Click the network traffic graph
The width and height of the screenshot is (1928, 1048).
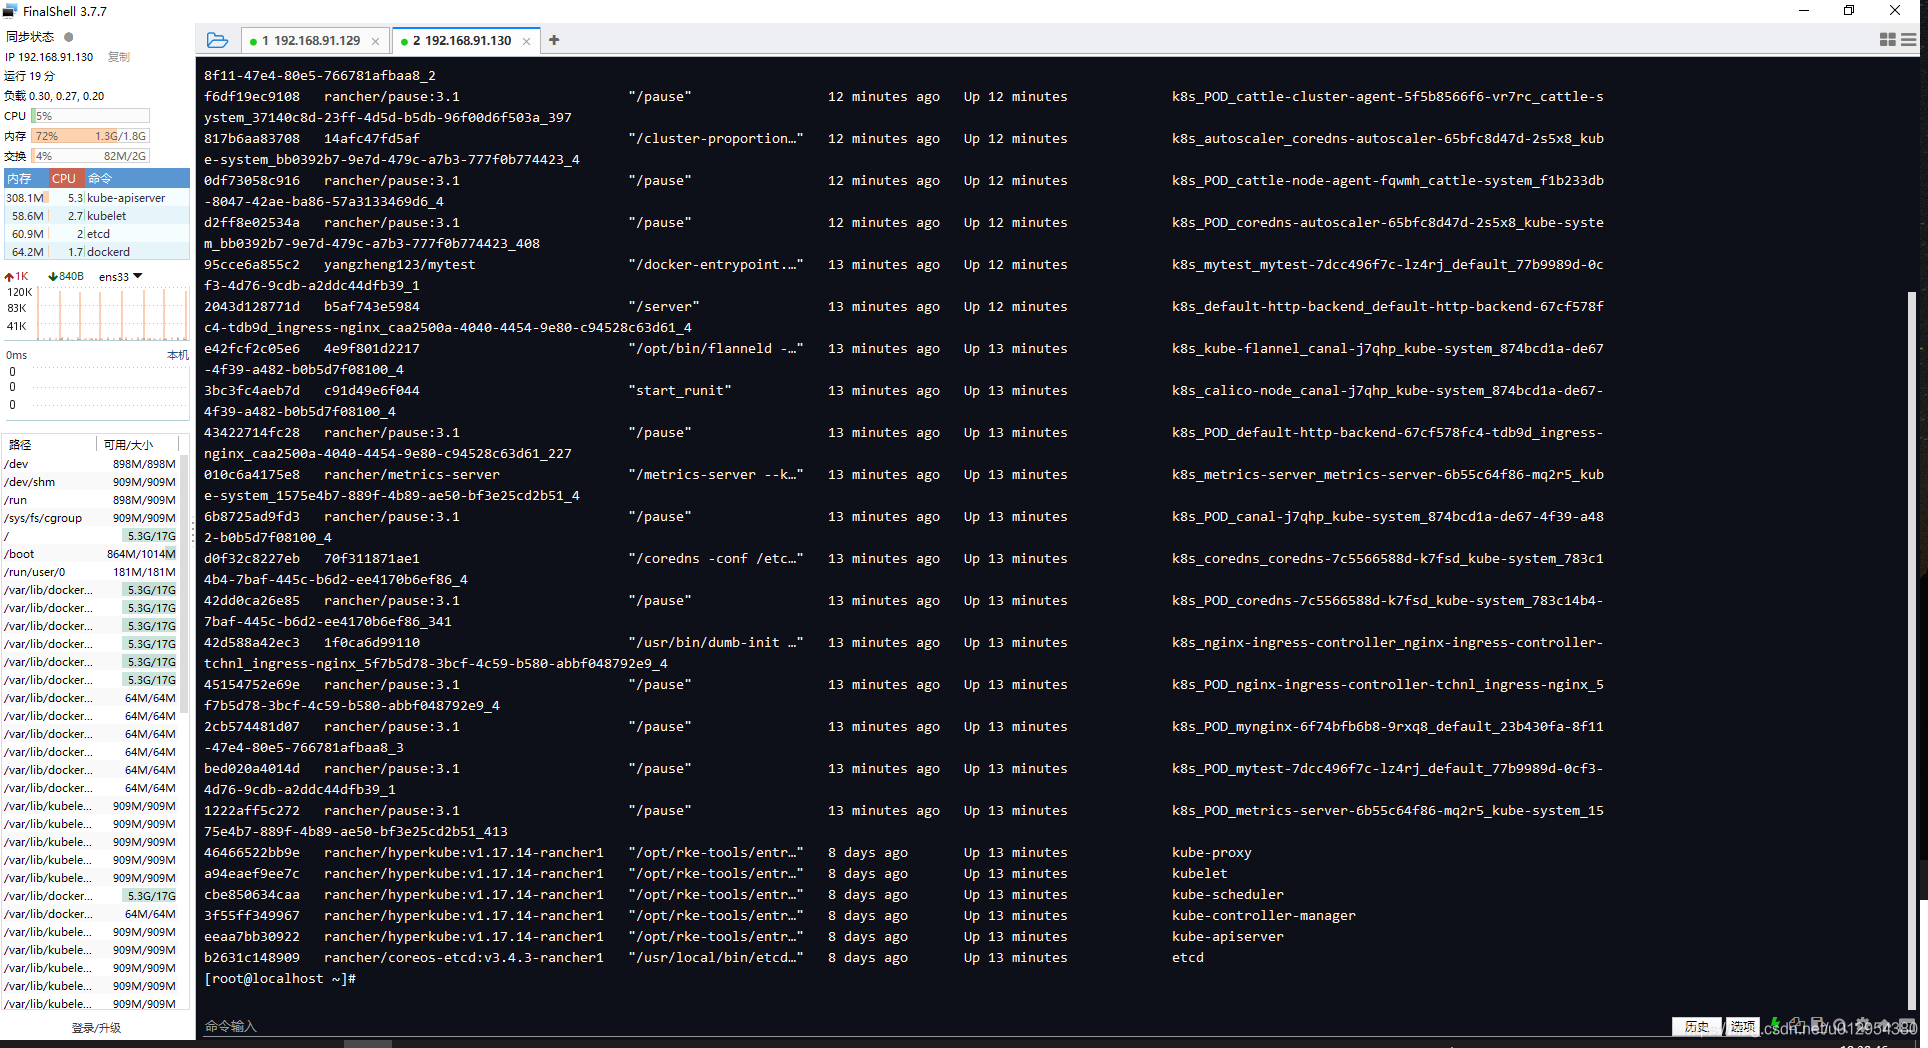[112, 313]
